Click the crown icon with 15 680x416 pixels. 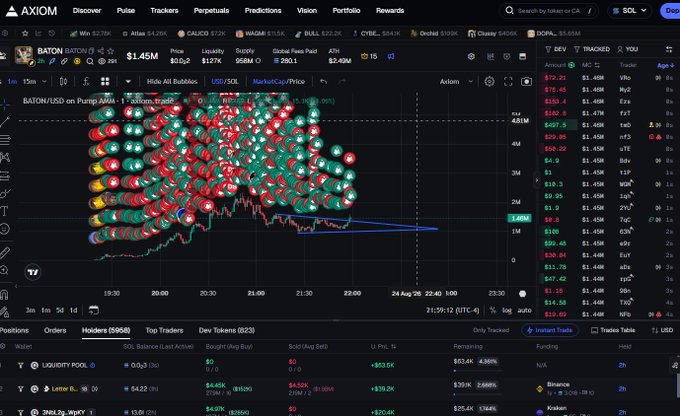(369, 56)
